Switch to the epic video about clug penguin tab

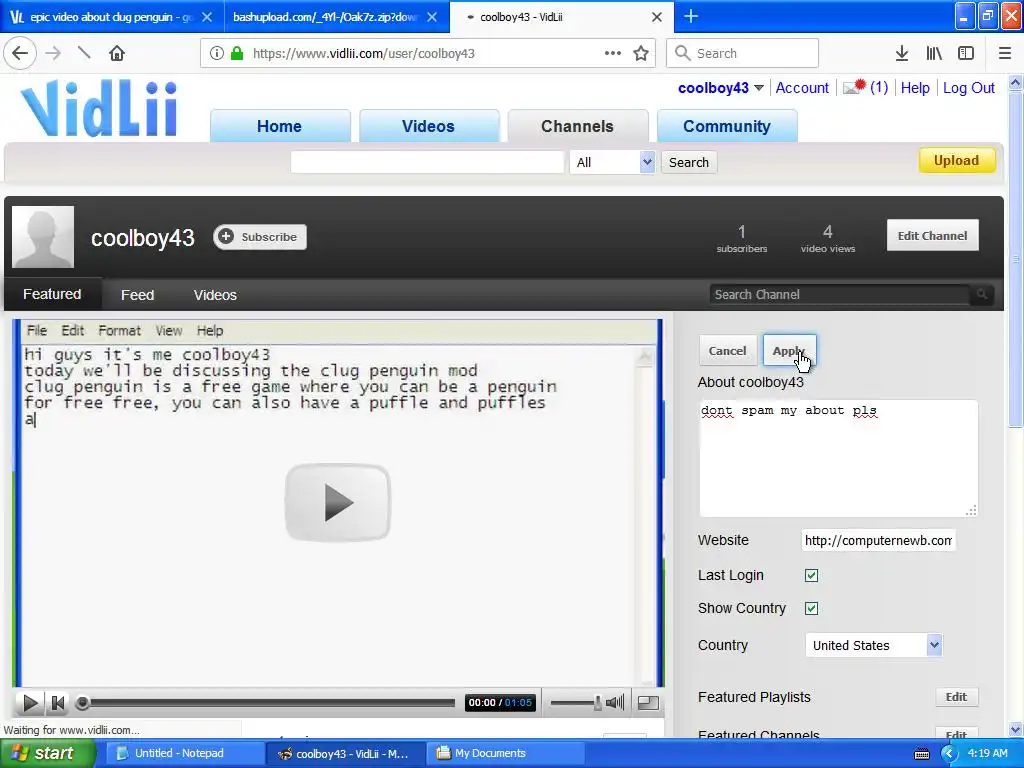112,17
